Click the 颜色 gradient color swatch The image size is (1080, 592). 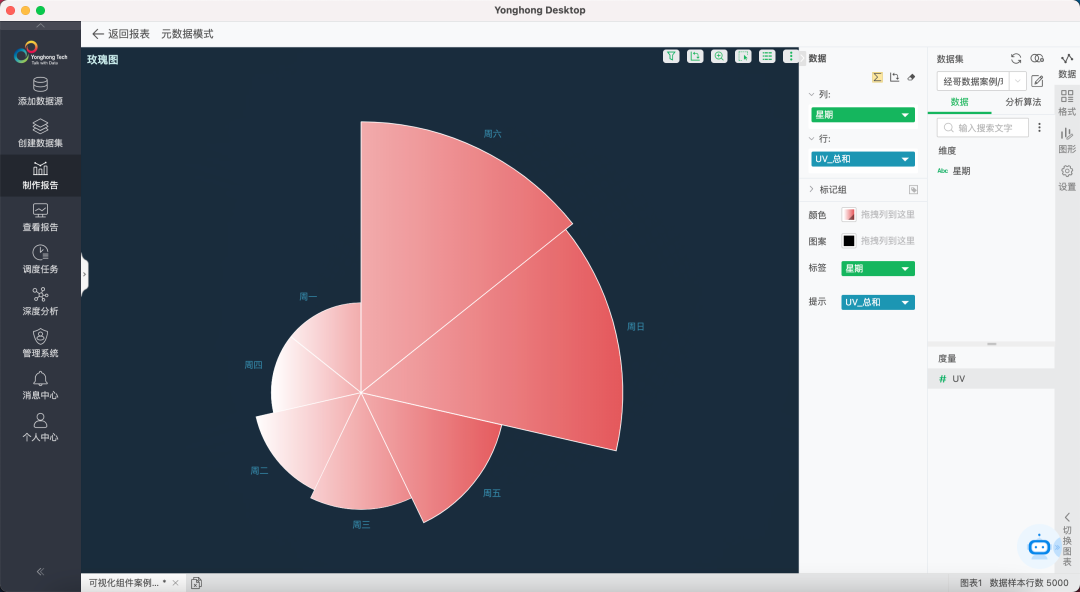[849, 214]
